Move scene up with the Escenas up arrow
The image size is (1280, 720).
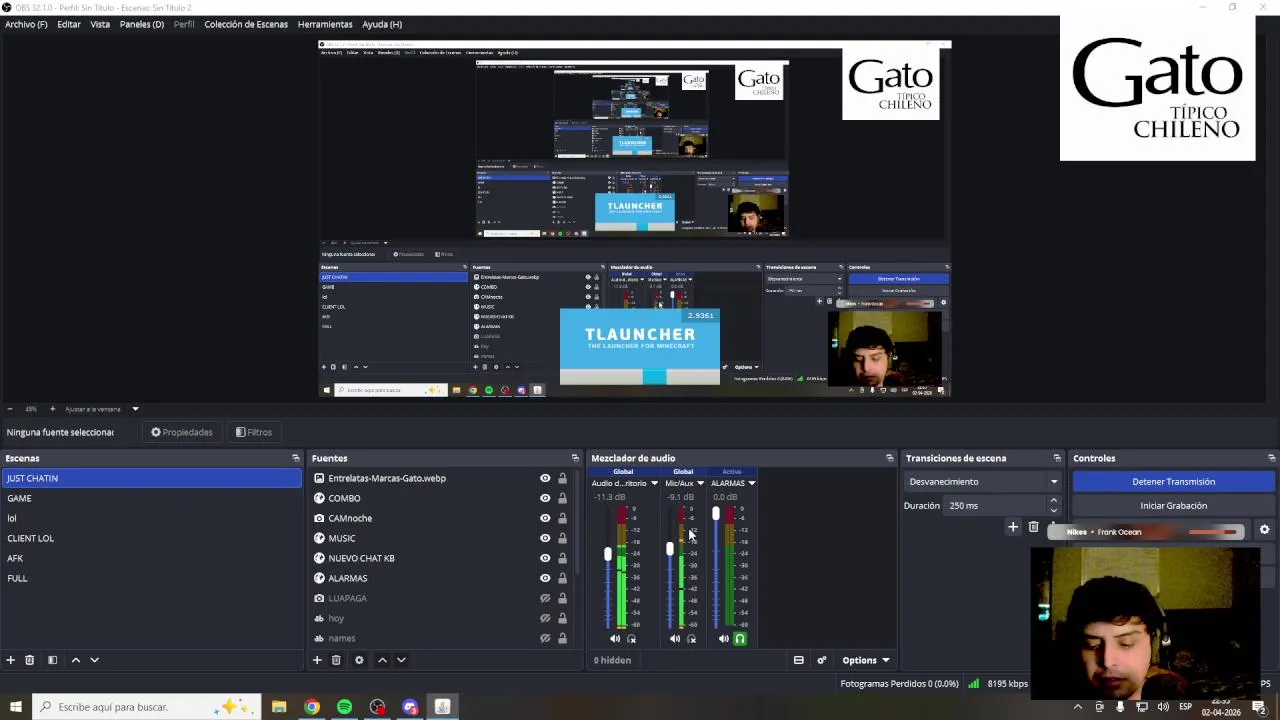pyautogui.click(x=75, y=660)
